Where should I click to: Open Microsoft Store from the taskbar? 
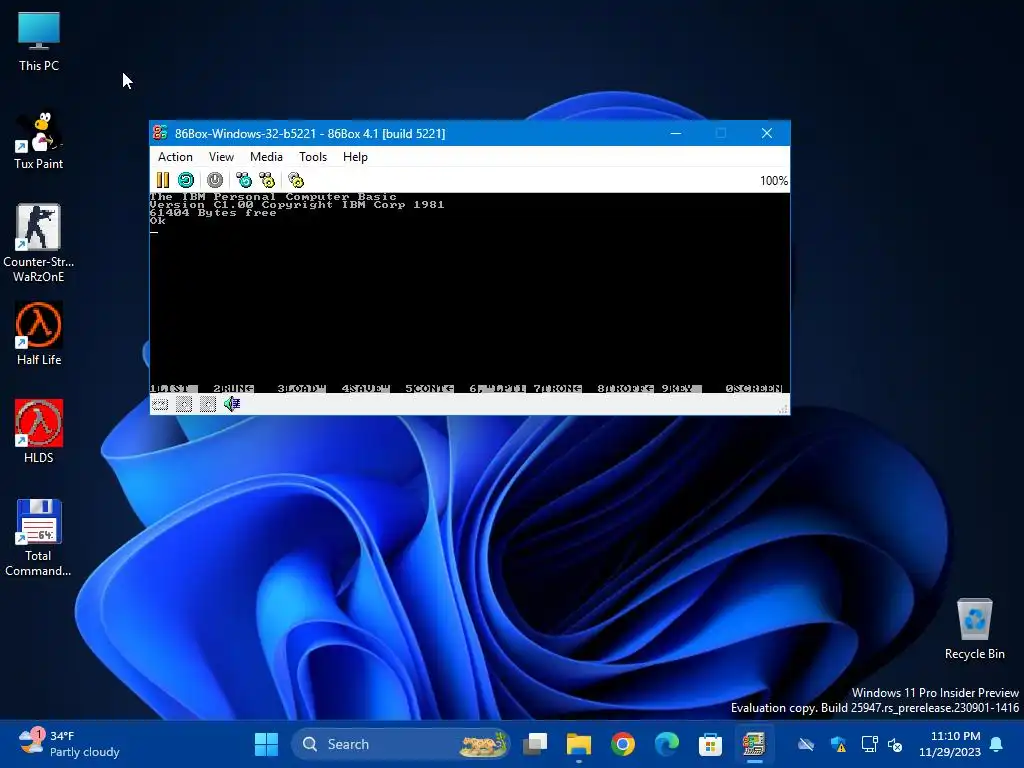click(710, 744)
